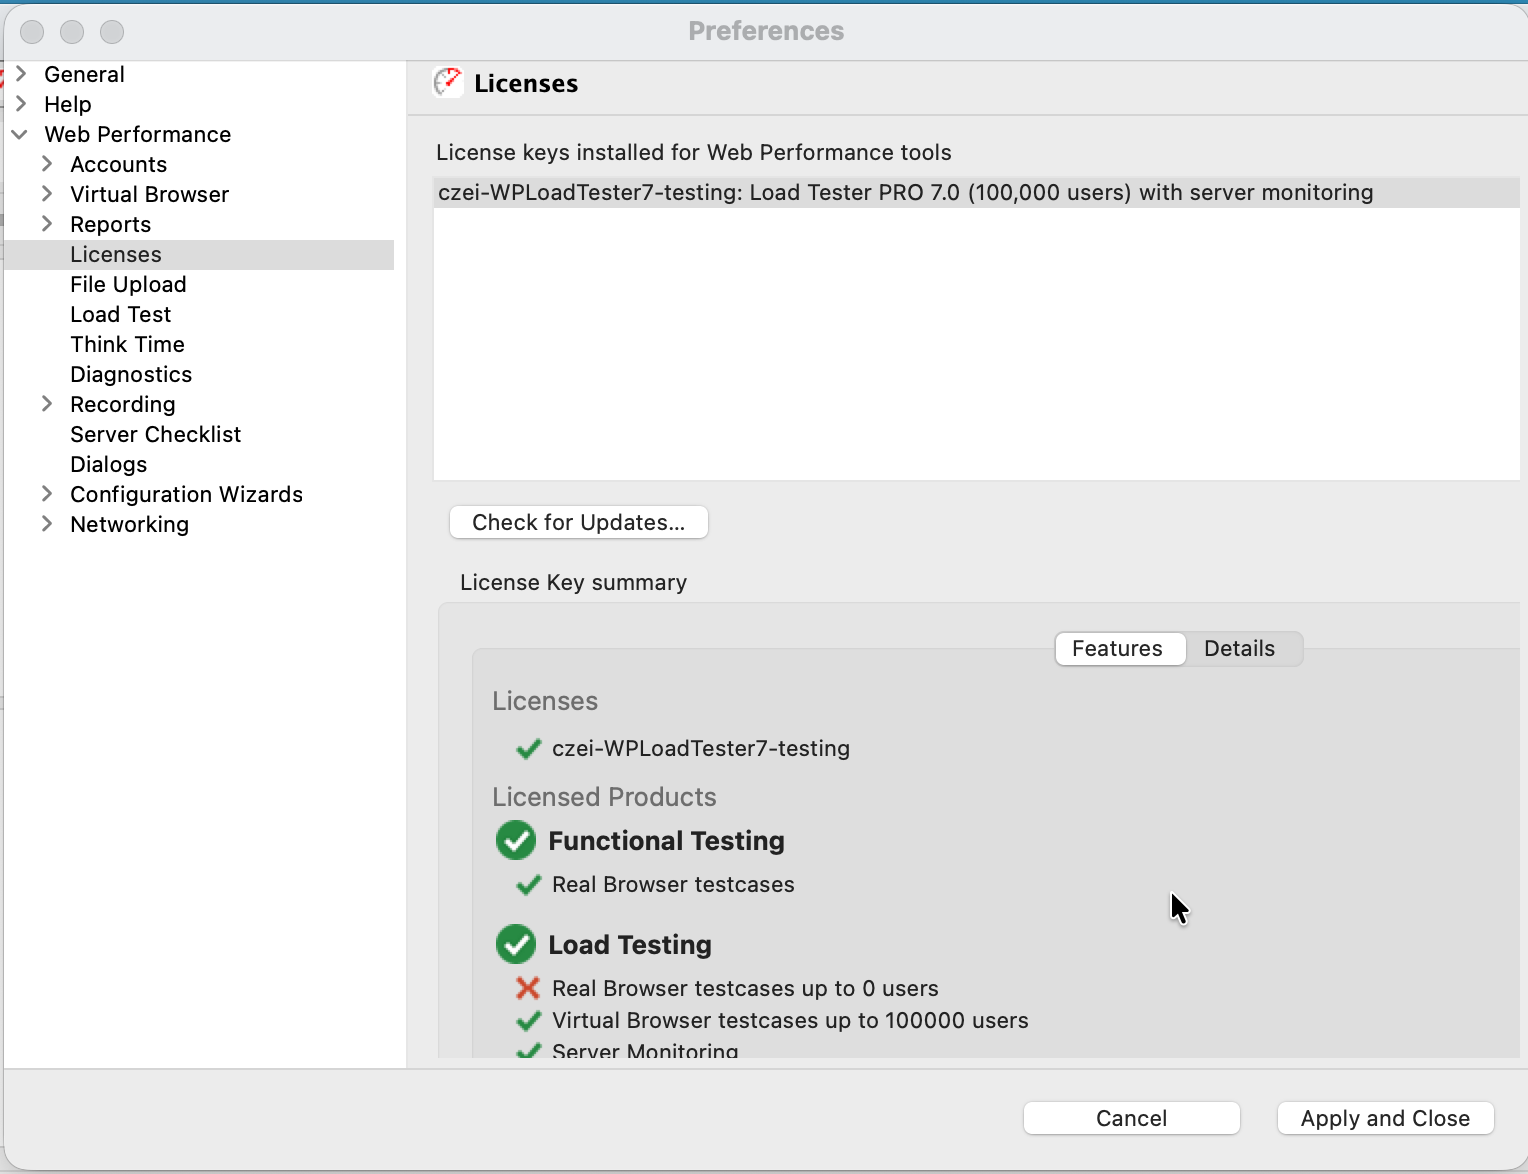The height and width of the screenshot is (1174, 1528).
Task: Open Reports preferences
Action: click(111, 224)
